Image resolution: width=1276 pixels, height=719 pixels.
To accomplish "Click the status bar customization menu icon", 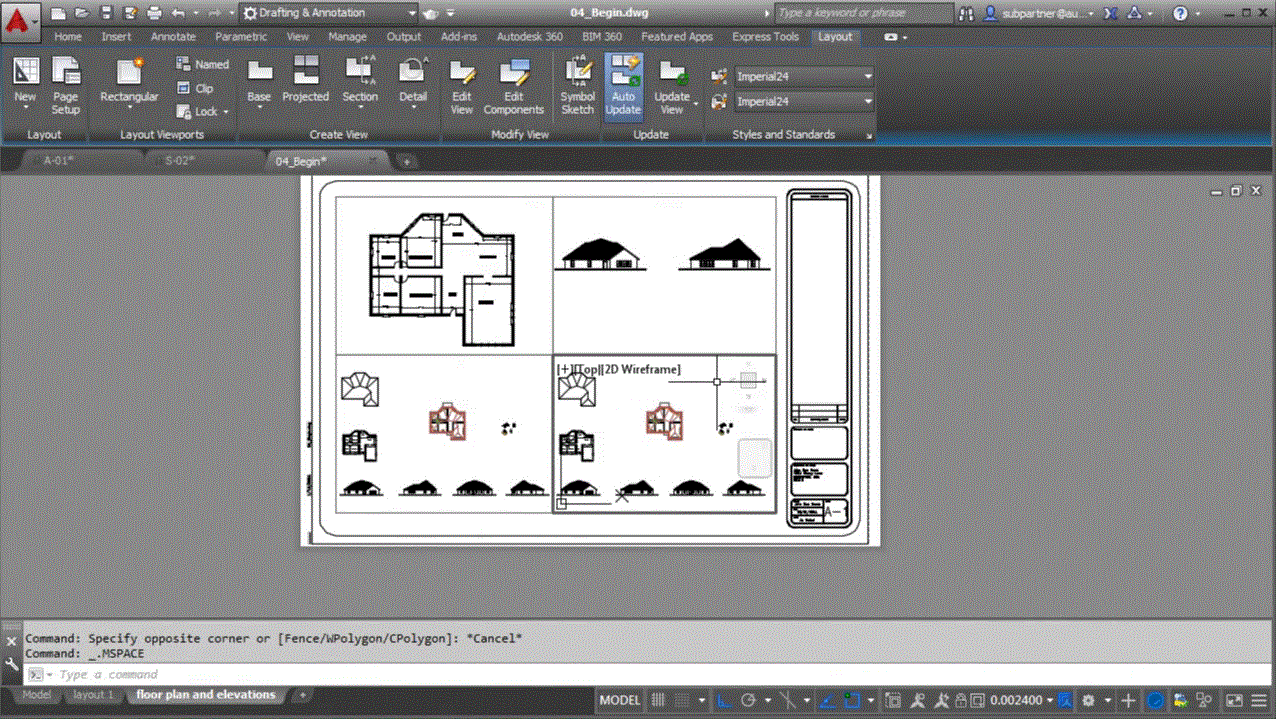I will (x=1261, y=701).
